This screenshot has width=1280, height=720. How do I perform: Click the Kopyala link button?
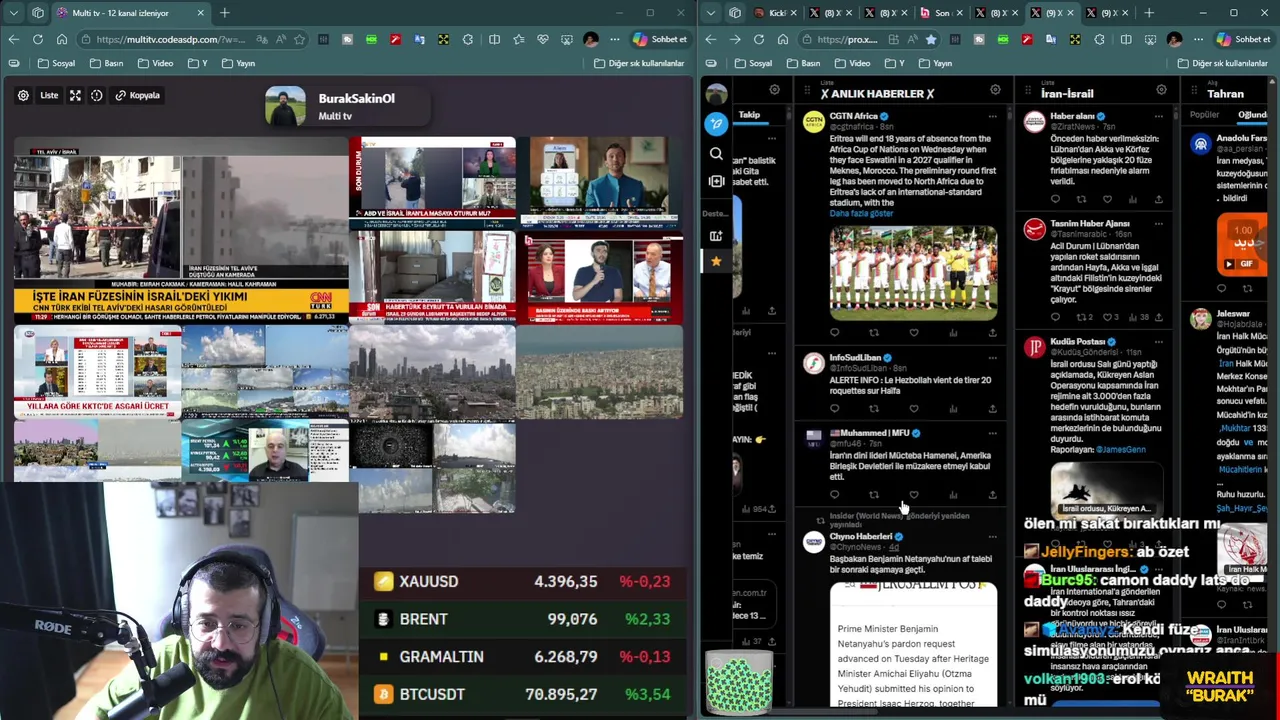[x=138, y=95]
